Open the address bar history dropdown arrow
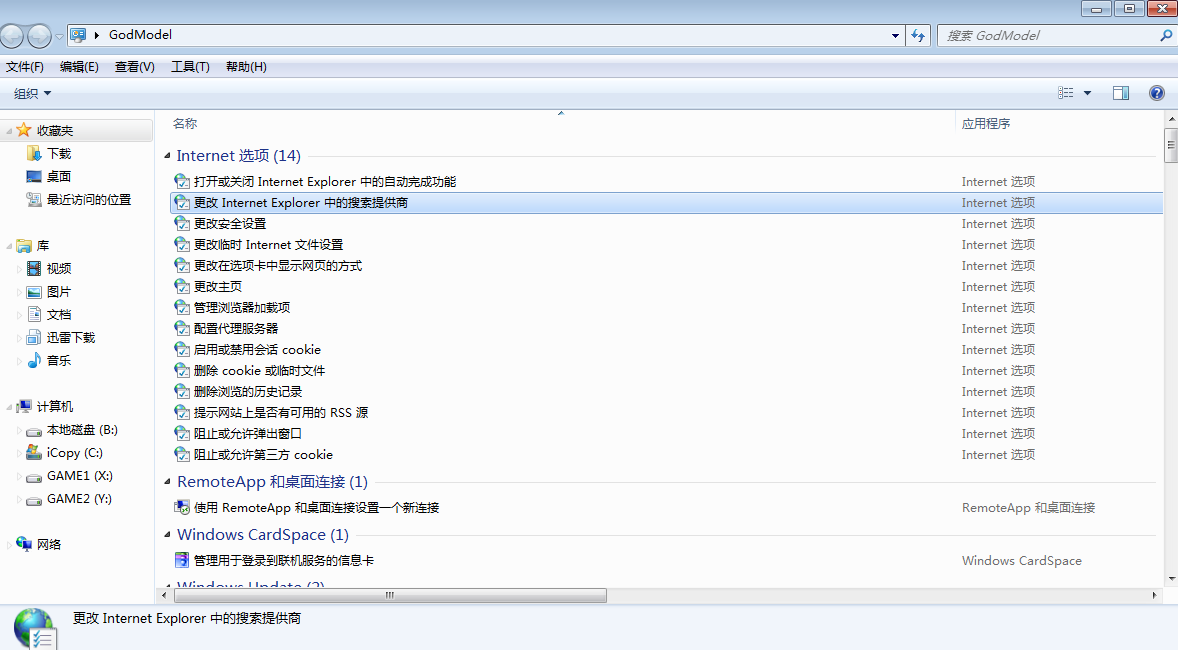This screenshot has height=650, width=1178. click(895, 35)
